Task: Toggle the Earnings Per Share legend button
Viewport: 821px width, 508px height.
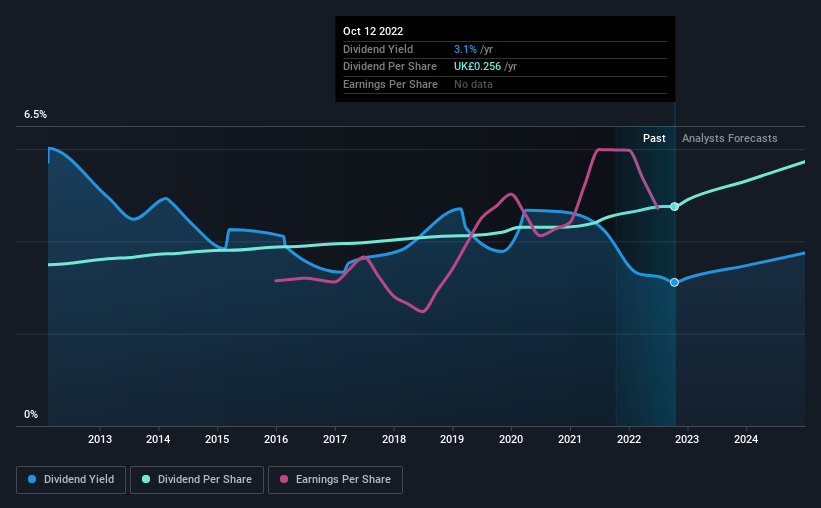Action: (335, 480)
